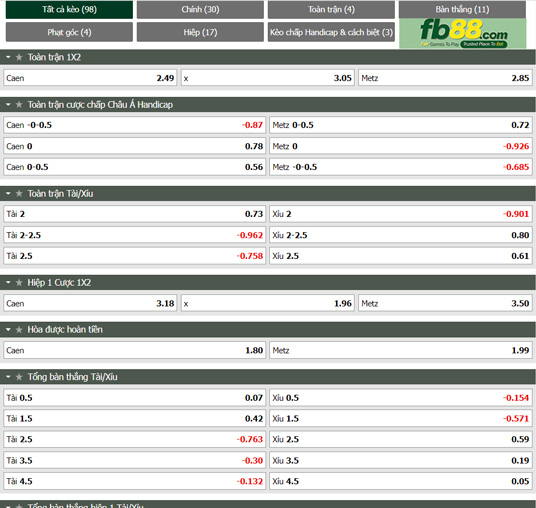Choose Xỉu 3.5 at 0.19
This screenshot has height=508, width=536.
401,460
